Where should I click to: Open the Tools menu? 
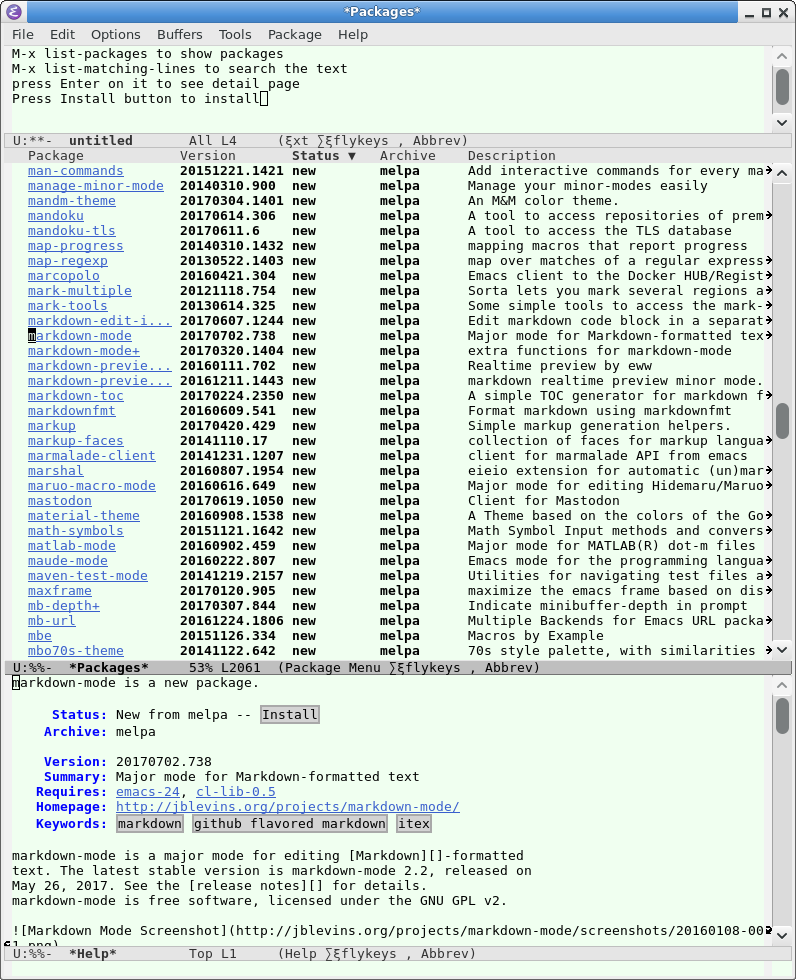235,34
